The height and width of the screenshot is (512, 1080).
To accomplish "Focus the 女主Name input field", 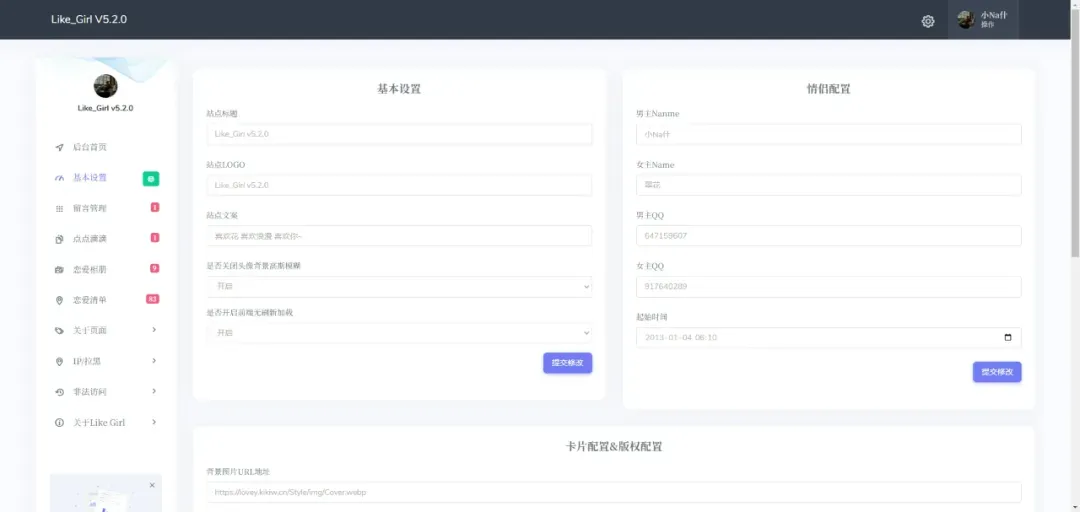I will pyautogui.click(x=829, y=185).
